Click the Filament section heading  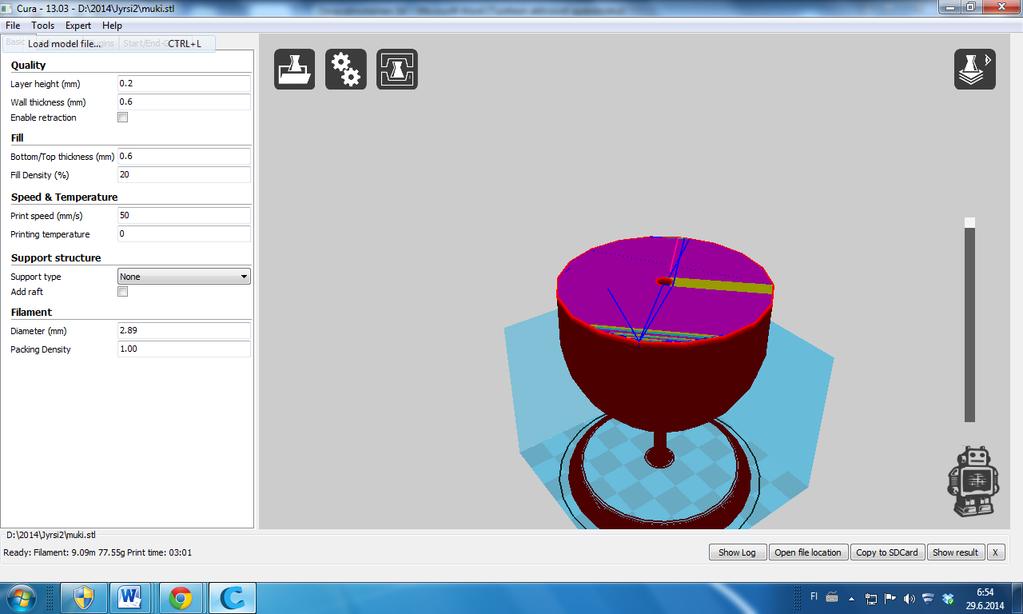pyautogui.click(x=31, y=313)
